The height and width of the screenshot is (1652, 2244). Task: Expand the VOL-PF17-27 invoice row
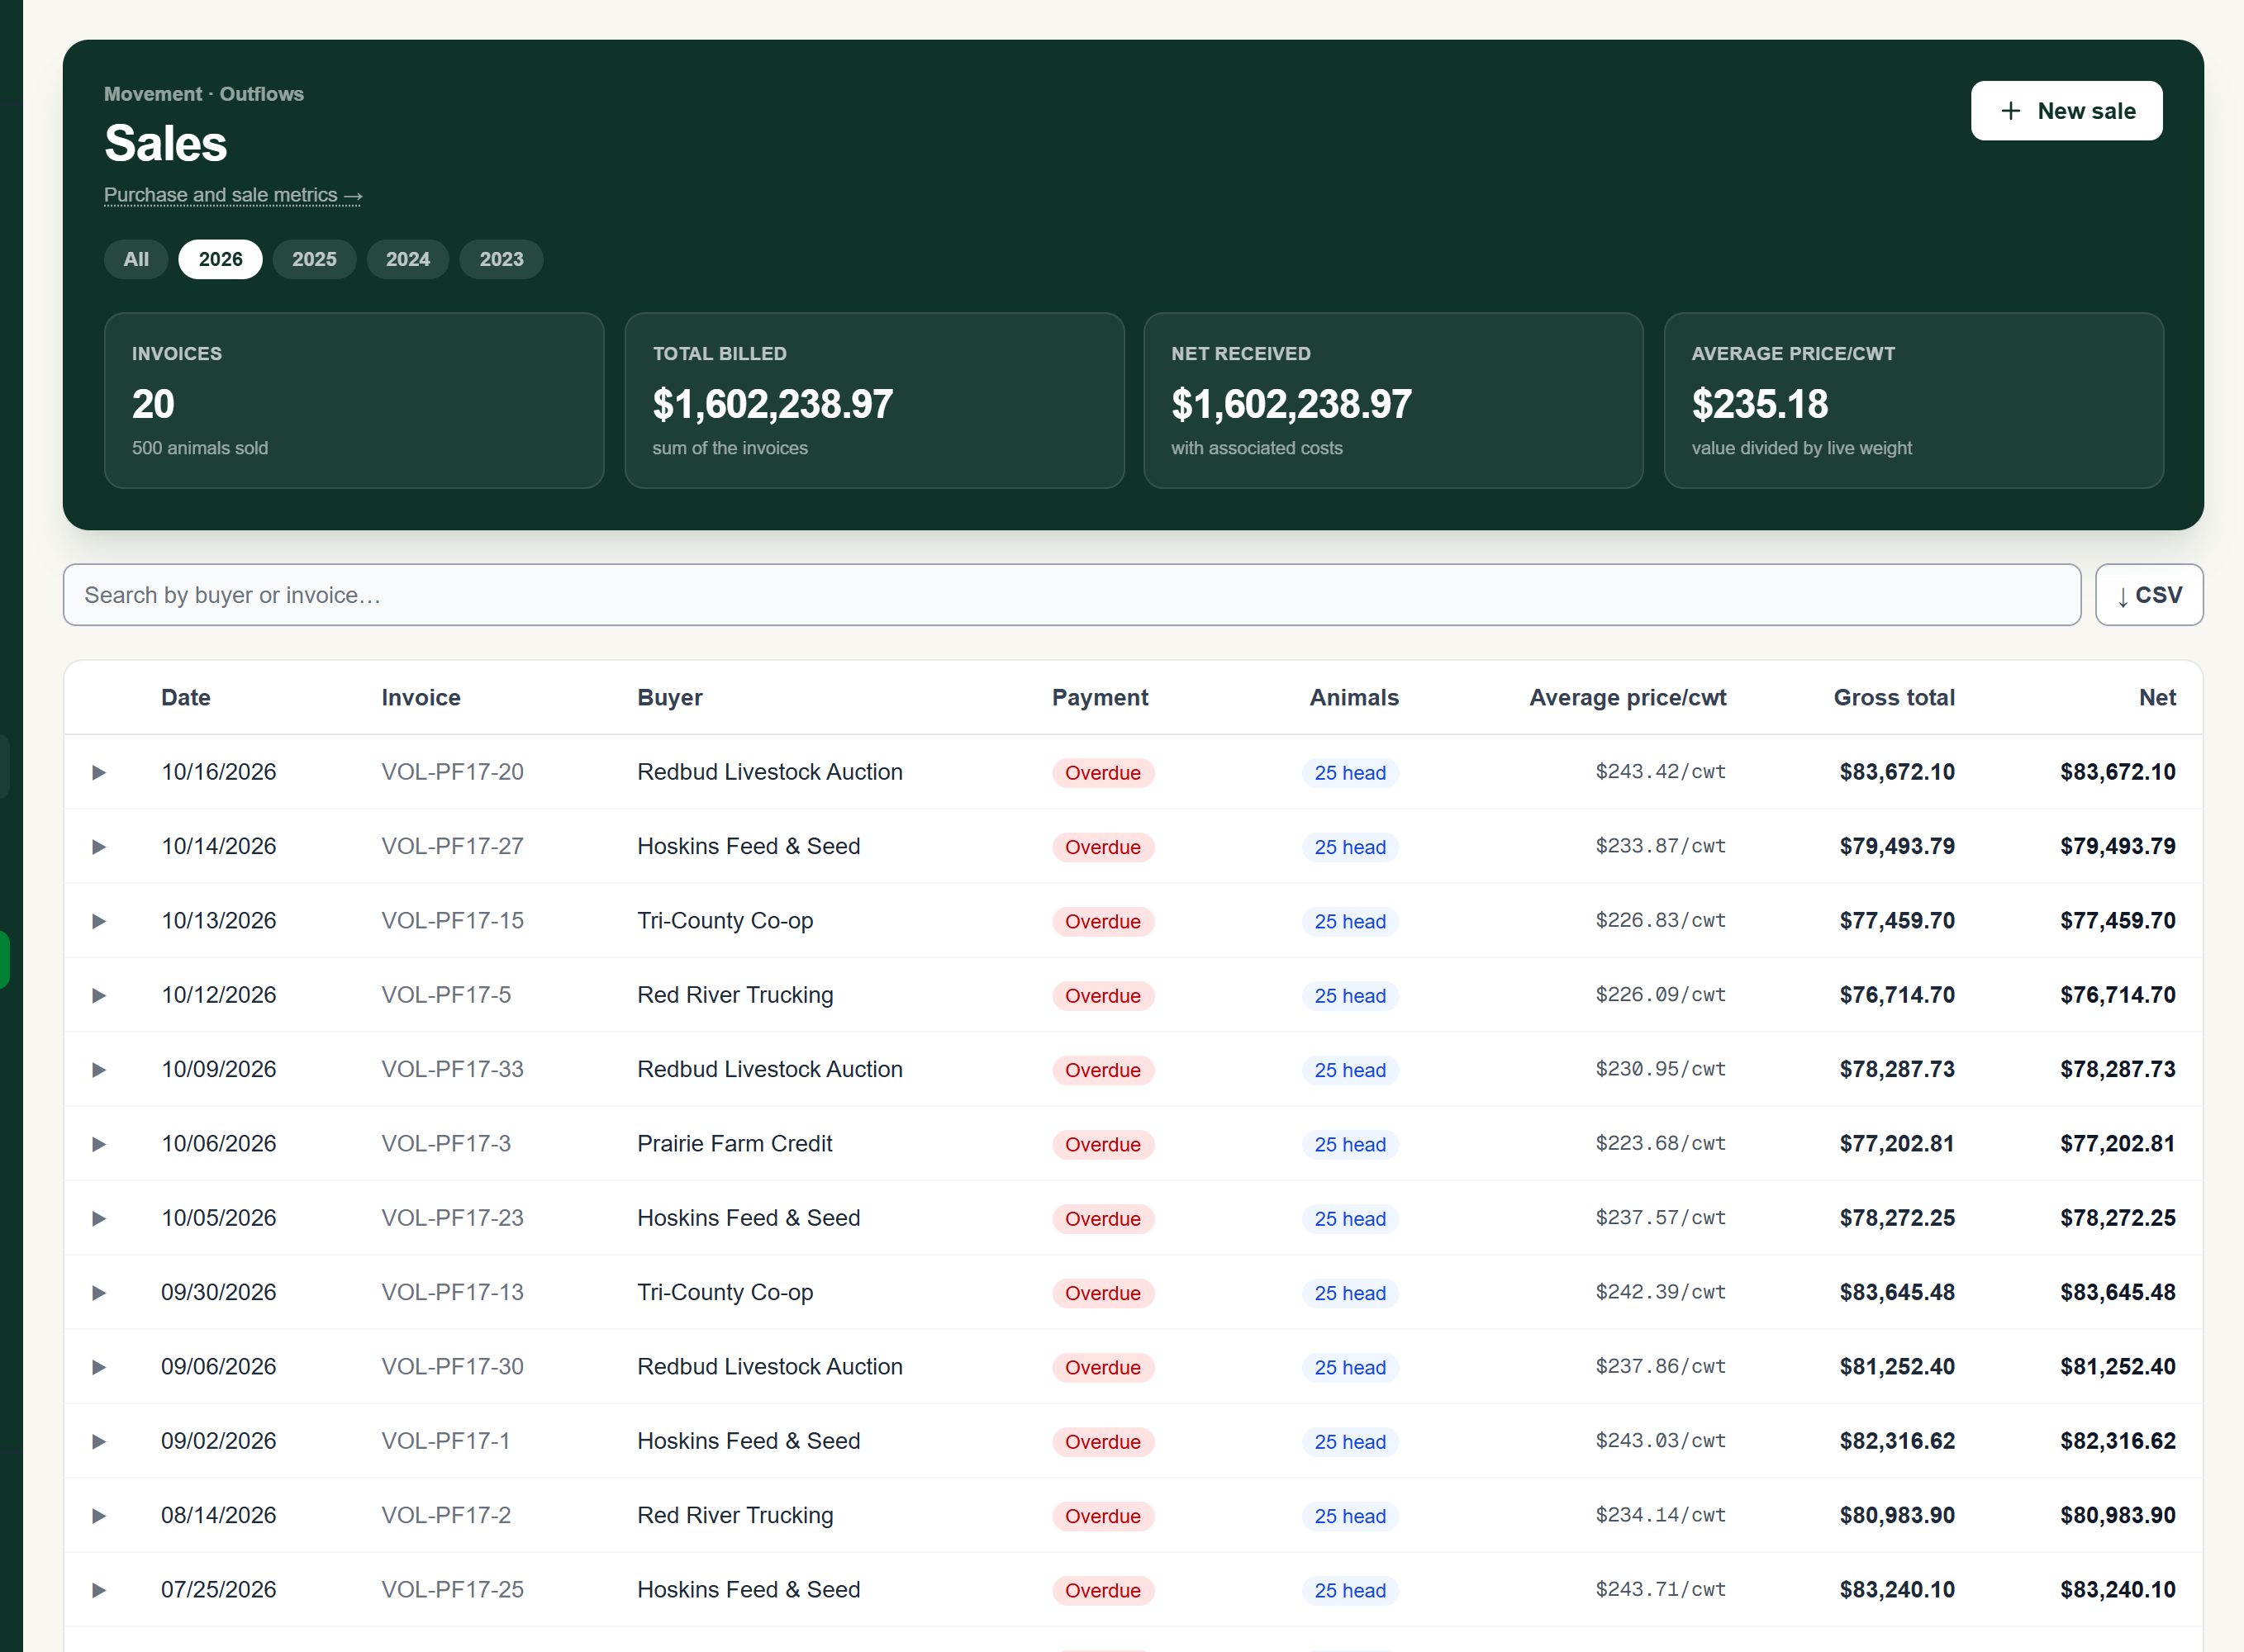coord(98,846)
